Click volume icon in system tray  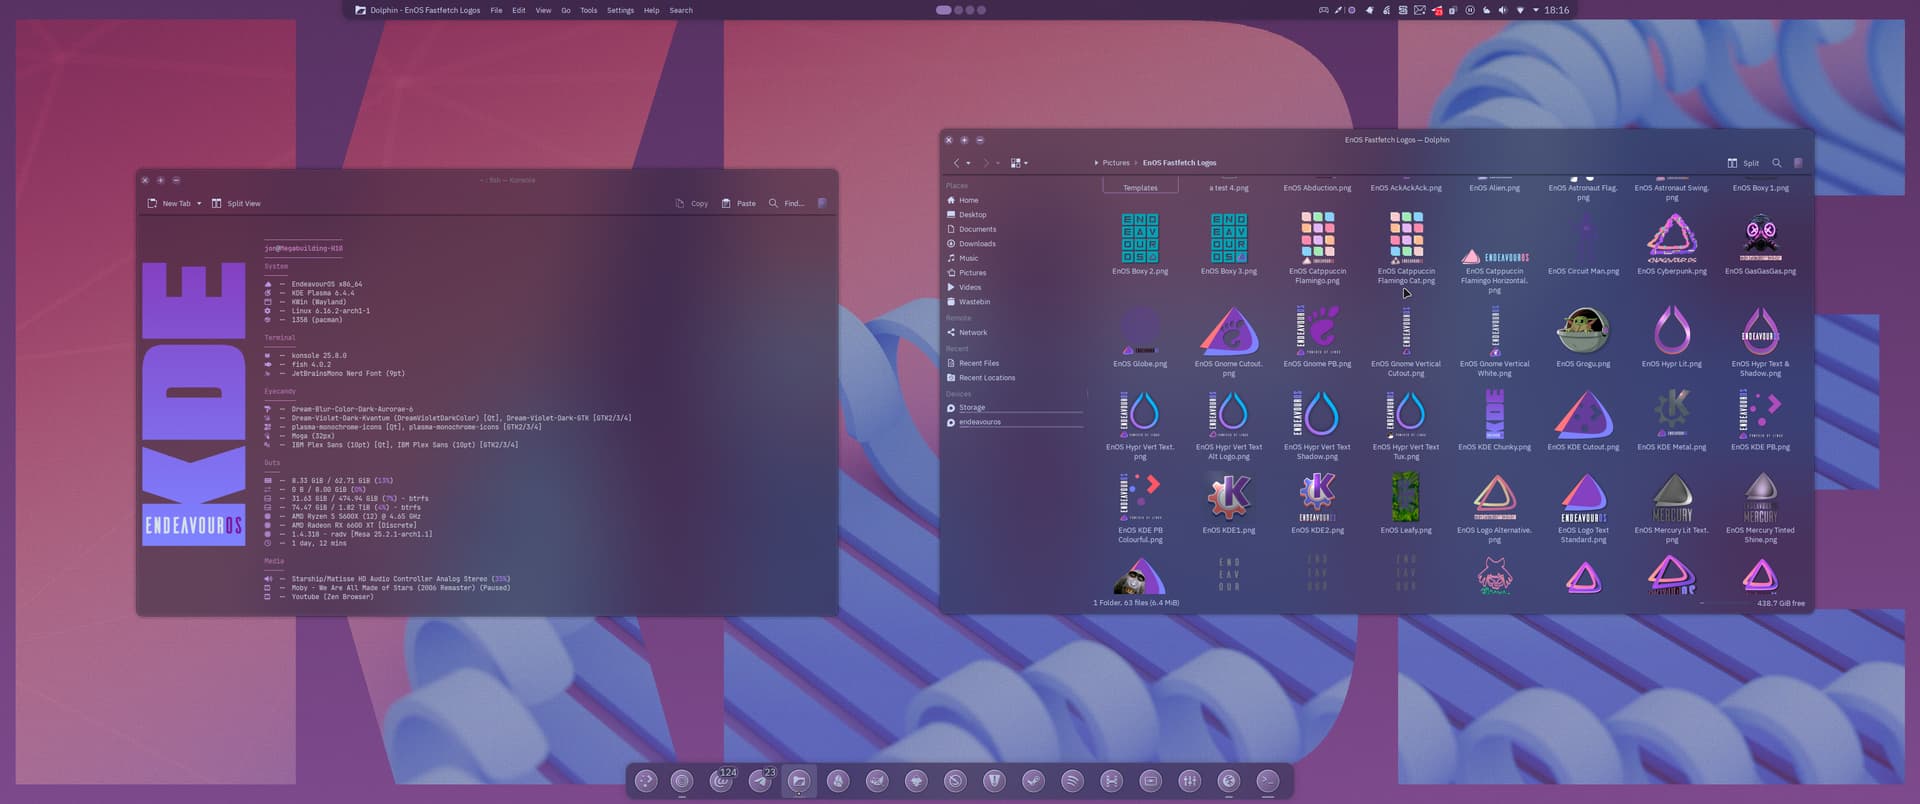[1503, 10]
